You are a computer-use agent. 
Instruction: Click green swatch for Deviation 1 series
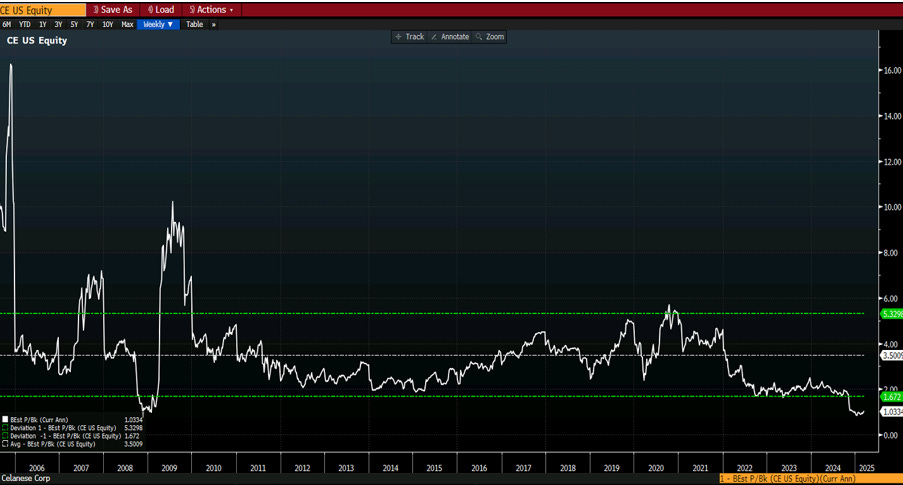[x=5, y=428]
